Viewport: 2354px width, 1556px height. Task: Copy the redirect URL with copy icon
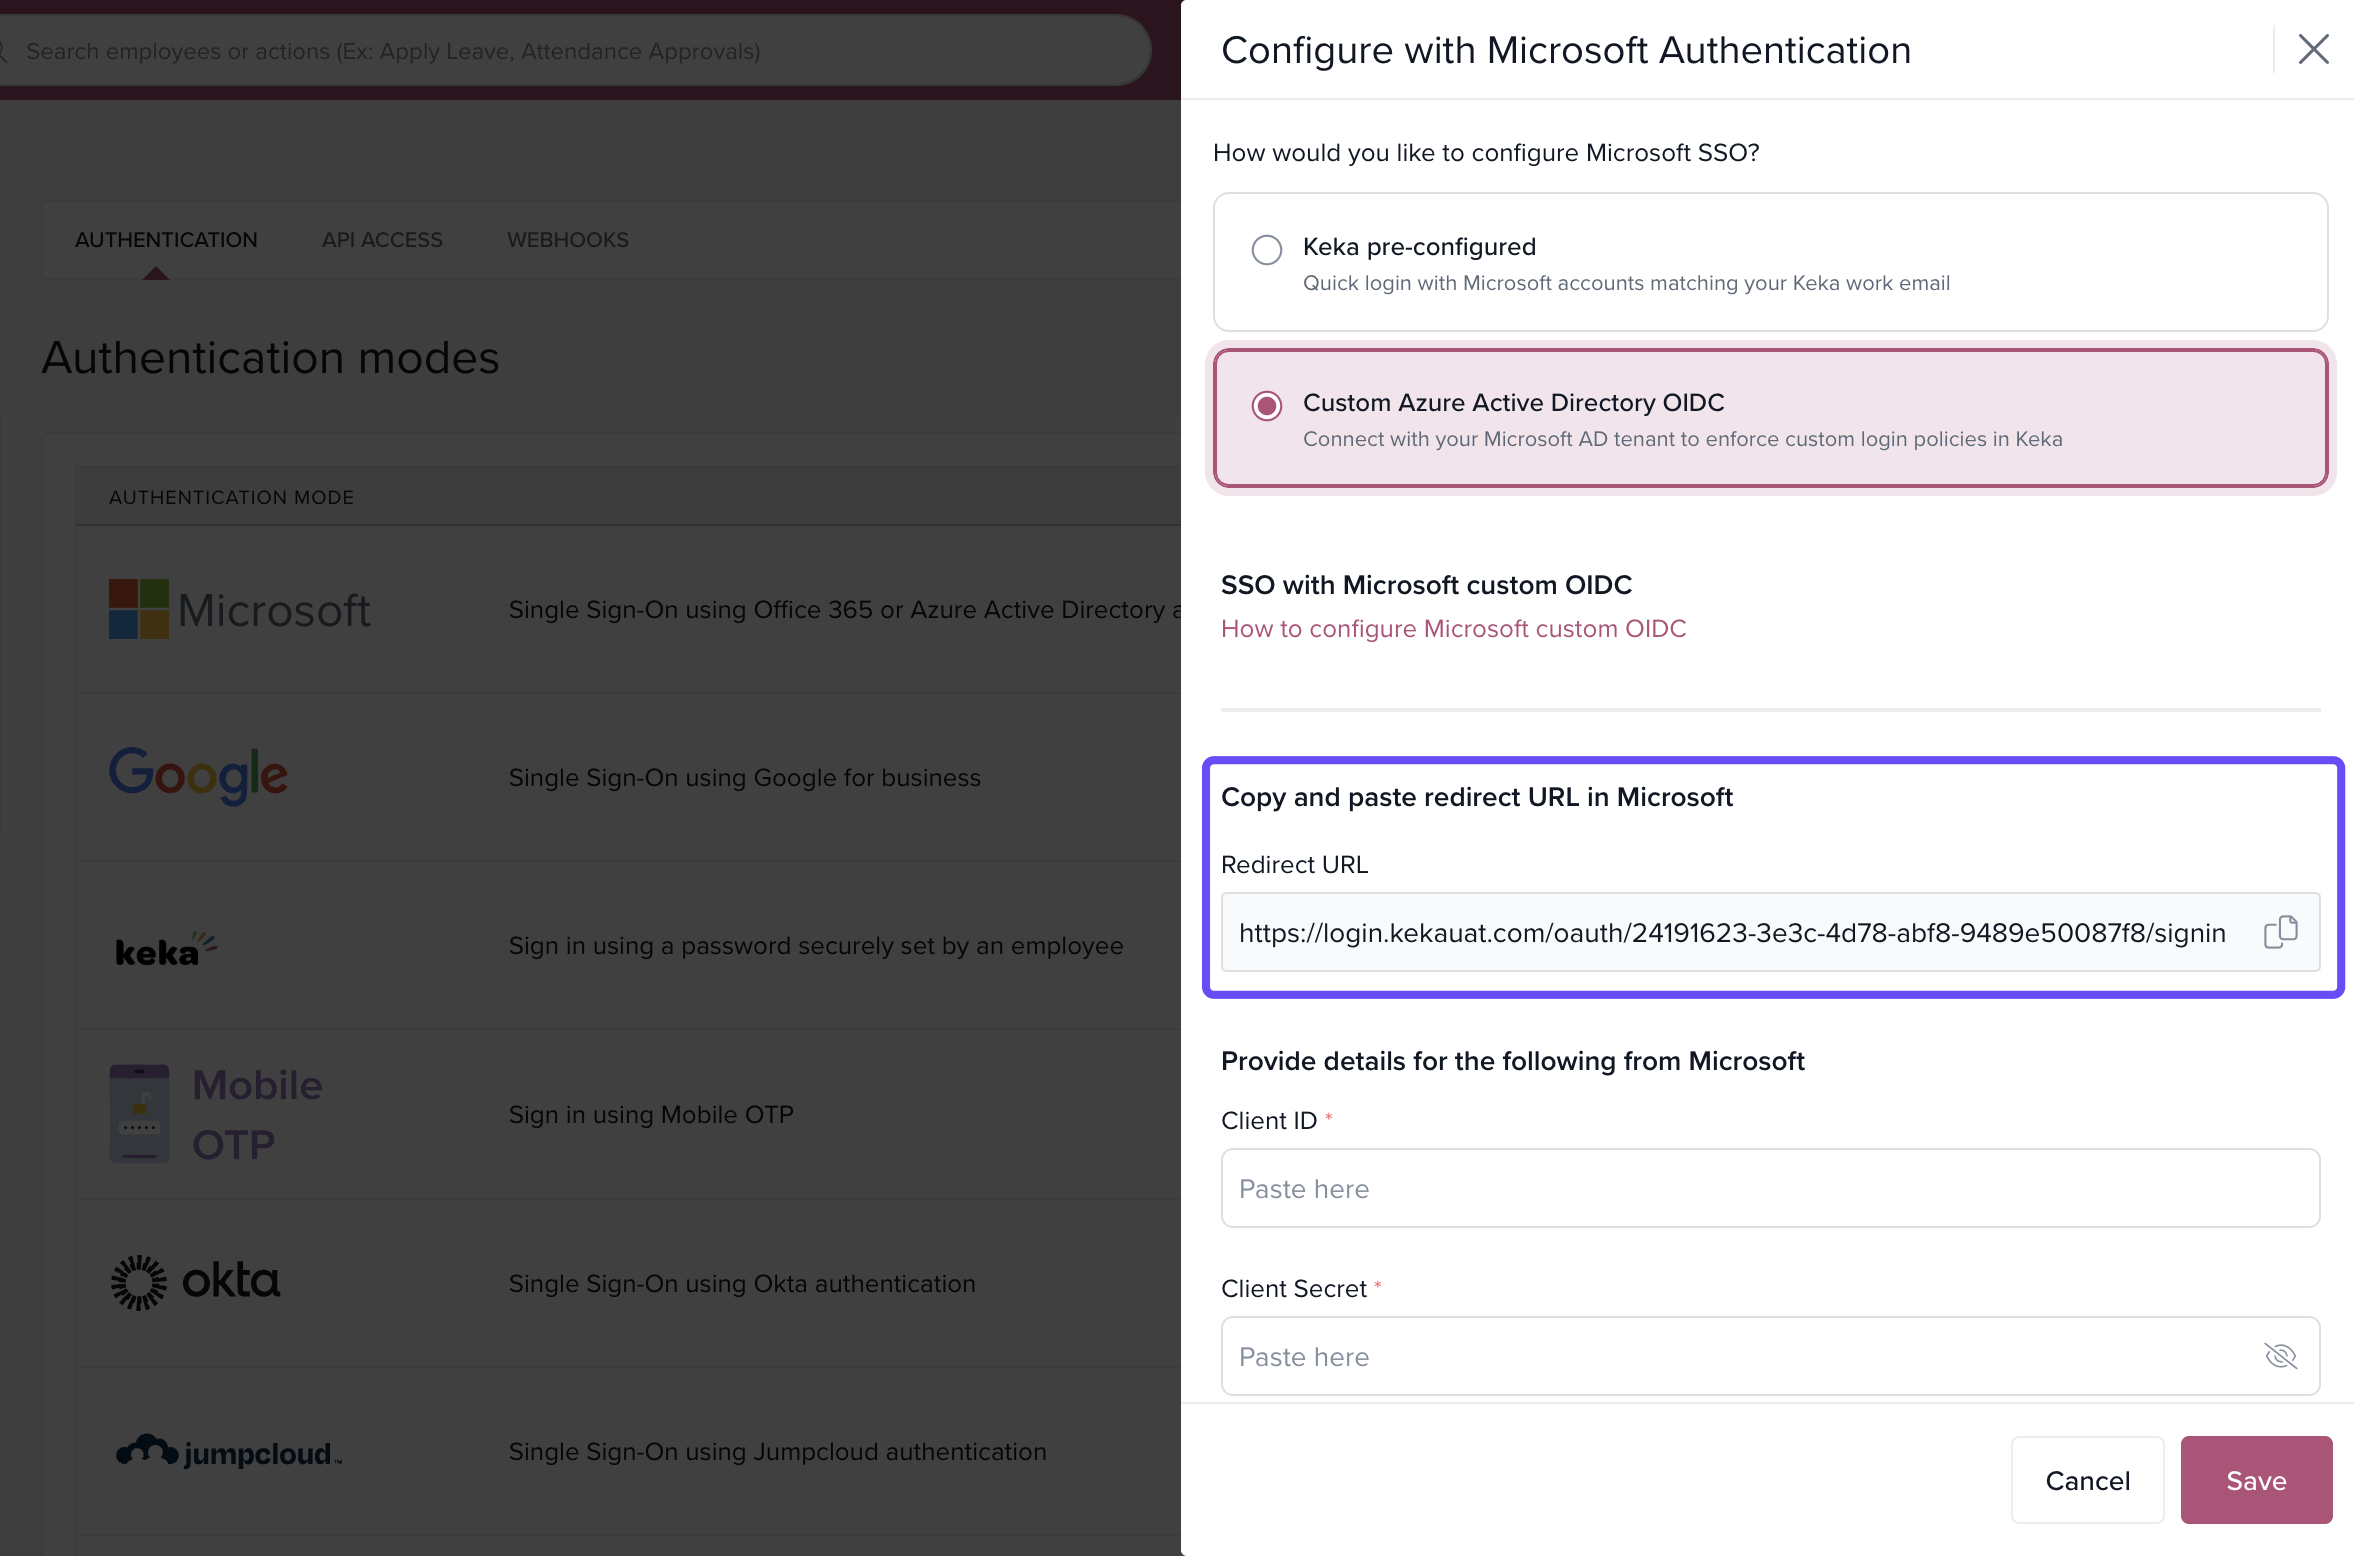point(2280,932)
